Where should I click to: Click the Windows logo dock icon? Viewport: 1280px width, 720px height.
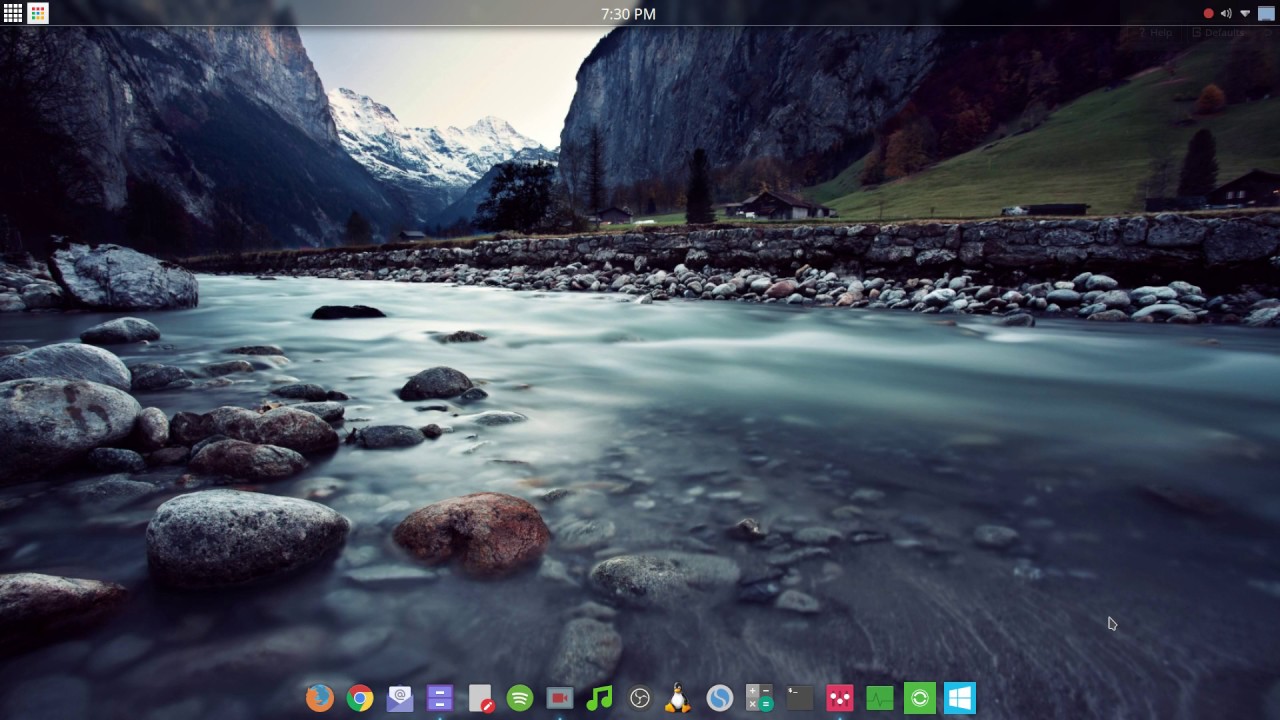[960, 698]
